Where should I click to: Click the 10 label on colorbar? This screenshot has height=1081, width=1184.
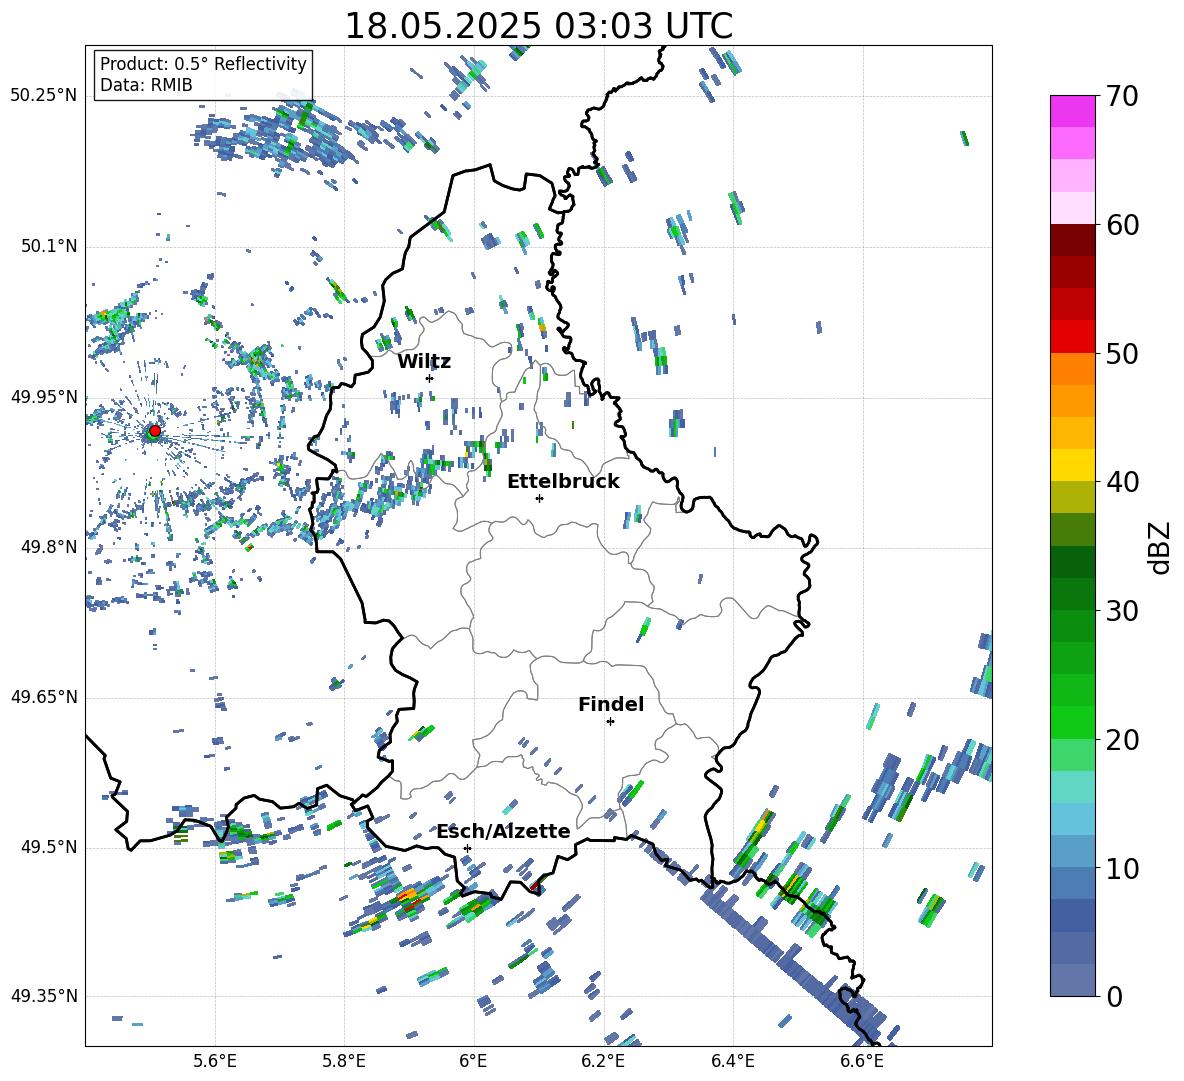[x=1121, y=868]
